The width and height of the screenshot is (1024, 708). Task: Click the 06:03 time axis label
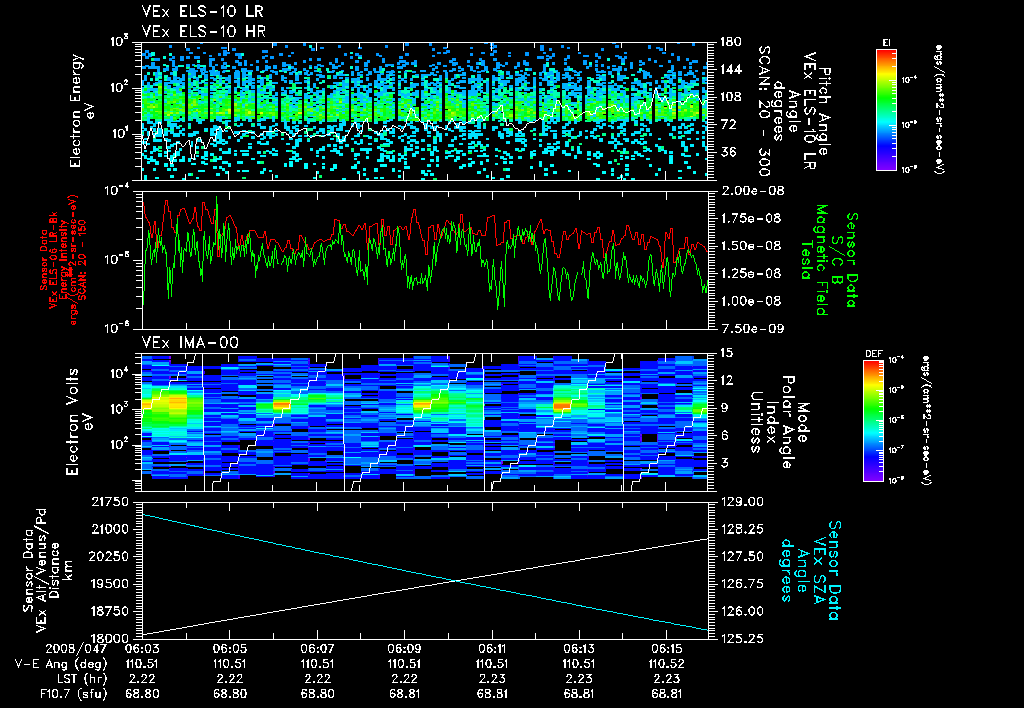coord(142,650)
